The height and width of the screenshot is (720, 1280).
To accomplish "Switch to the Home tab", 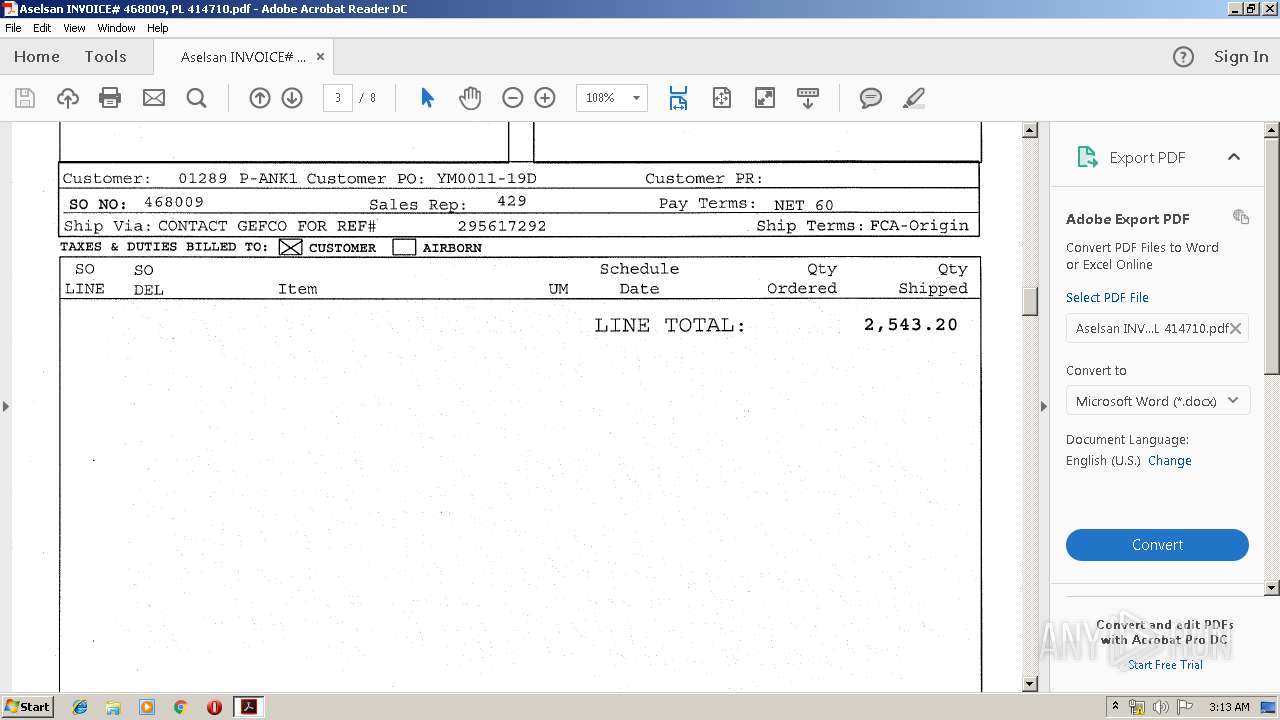I will [37, 57].
